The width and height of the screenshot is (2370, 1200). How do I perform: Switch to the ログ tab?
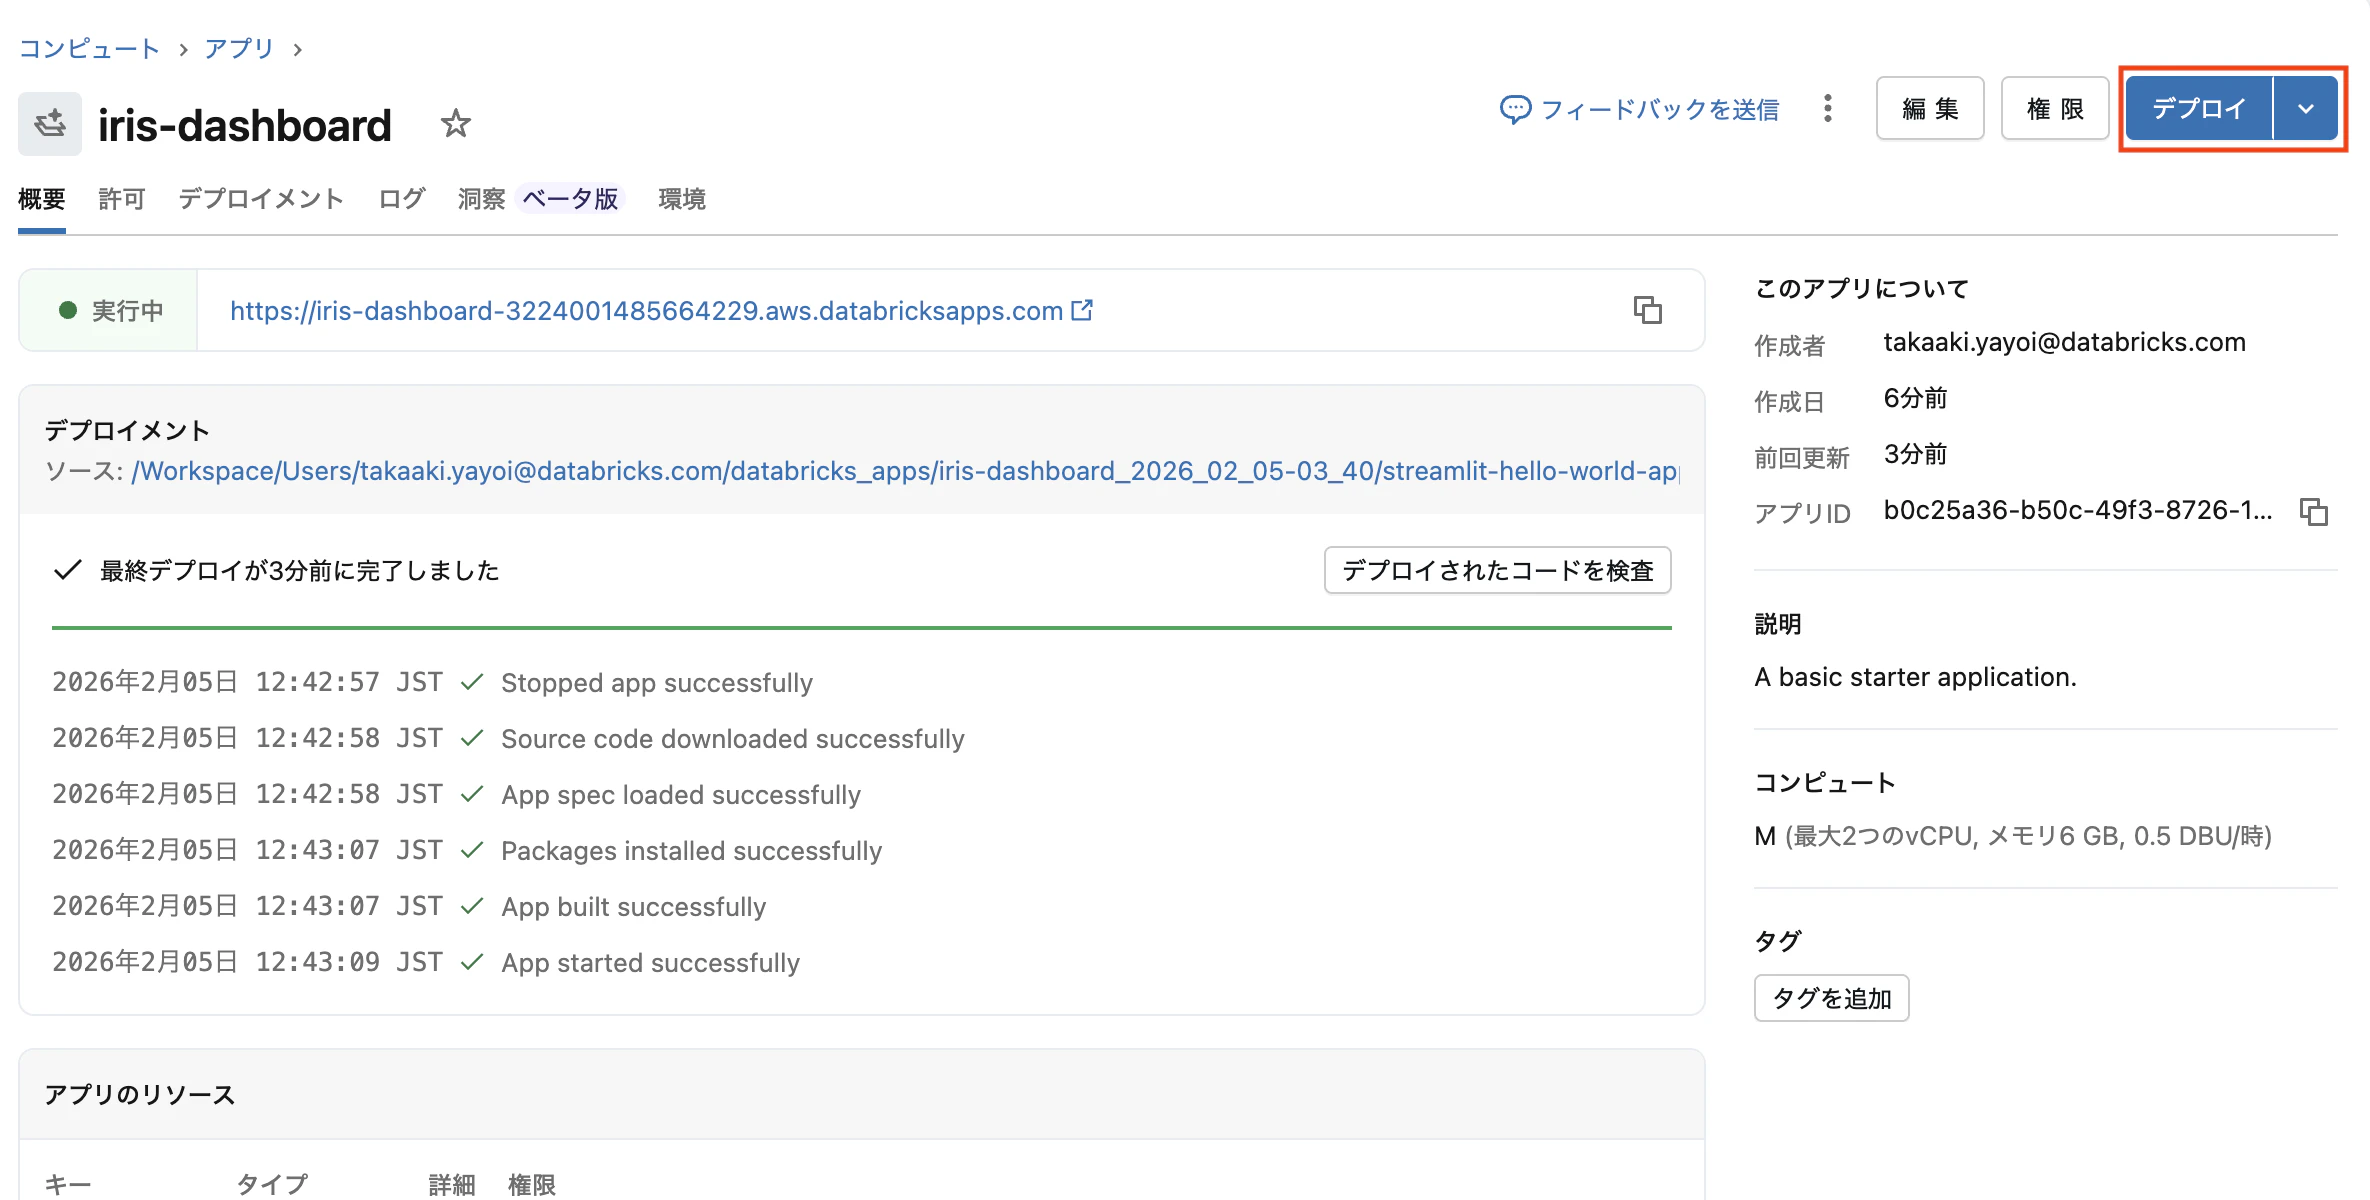pos(399,198)
